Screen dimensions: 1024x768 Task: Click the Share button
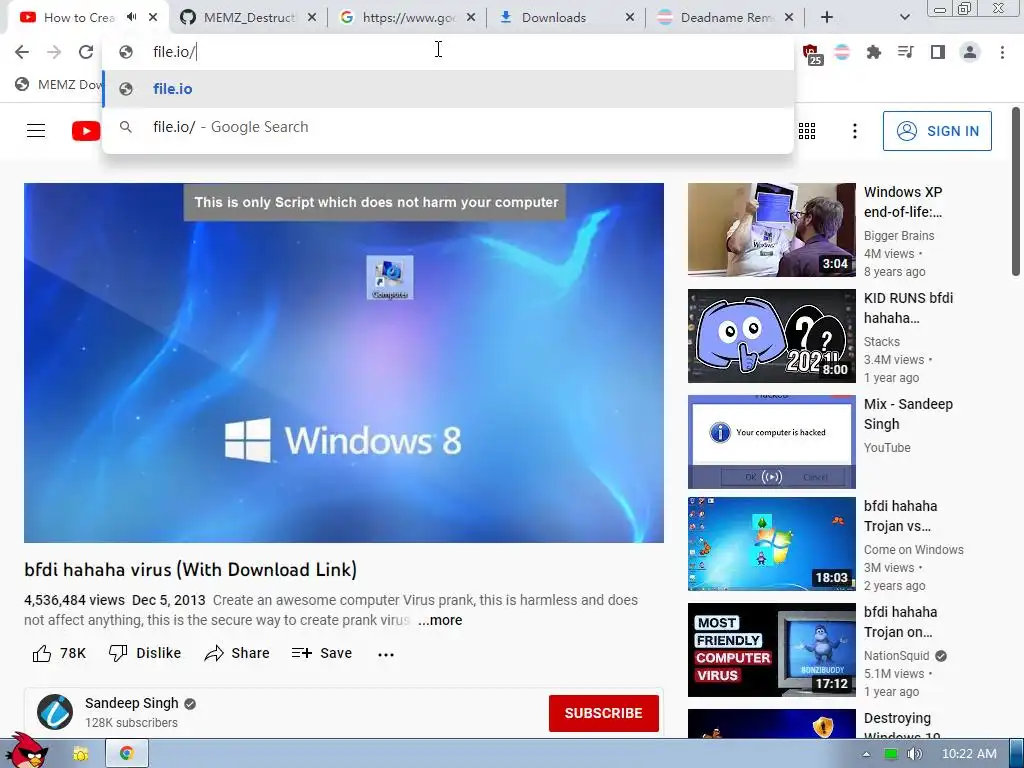coord(236,653)
